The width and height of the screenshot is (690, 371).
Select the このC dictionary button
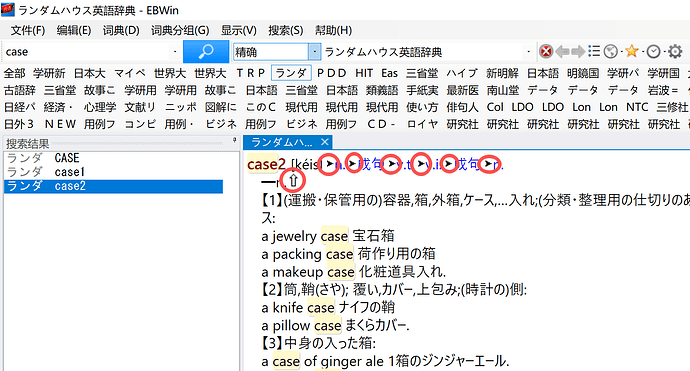coord(261,107)
